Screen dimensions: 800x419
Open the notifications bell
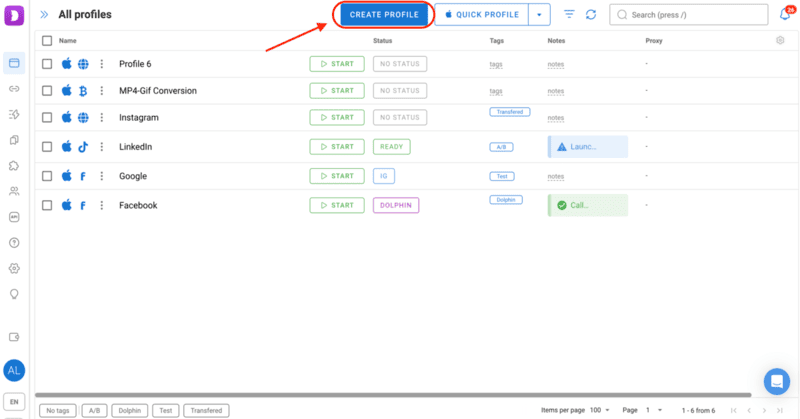pyautogui.click(x=785, y=14)
